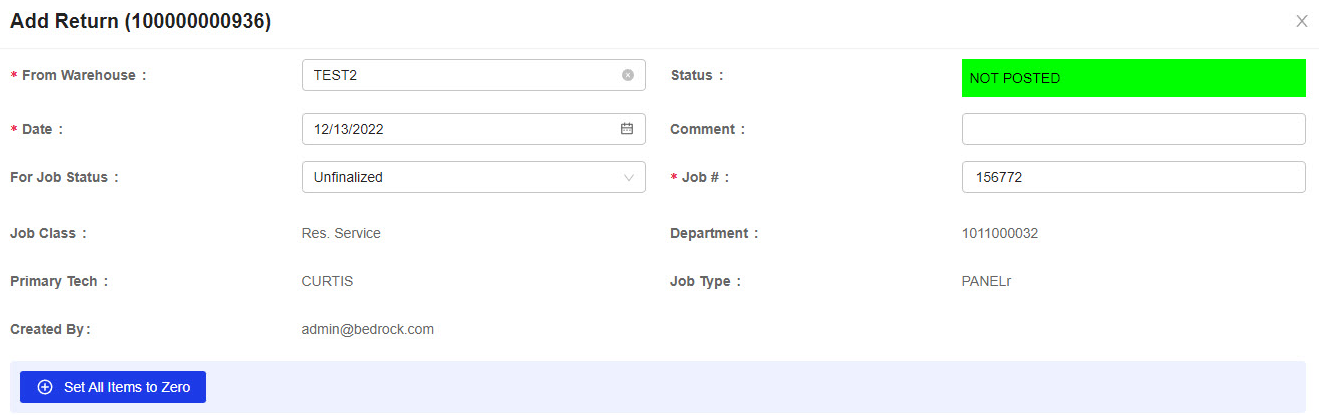Click the Department number 1011000032
This screenshot has width=1319, height=415.
pos(1000,233)
